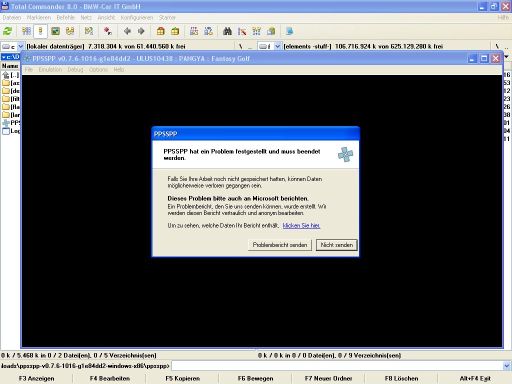The height and width of the screenshot is (384, 512).
Task: Click the synchronize directories icon
Action: coord(256,31)
